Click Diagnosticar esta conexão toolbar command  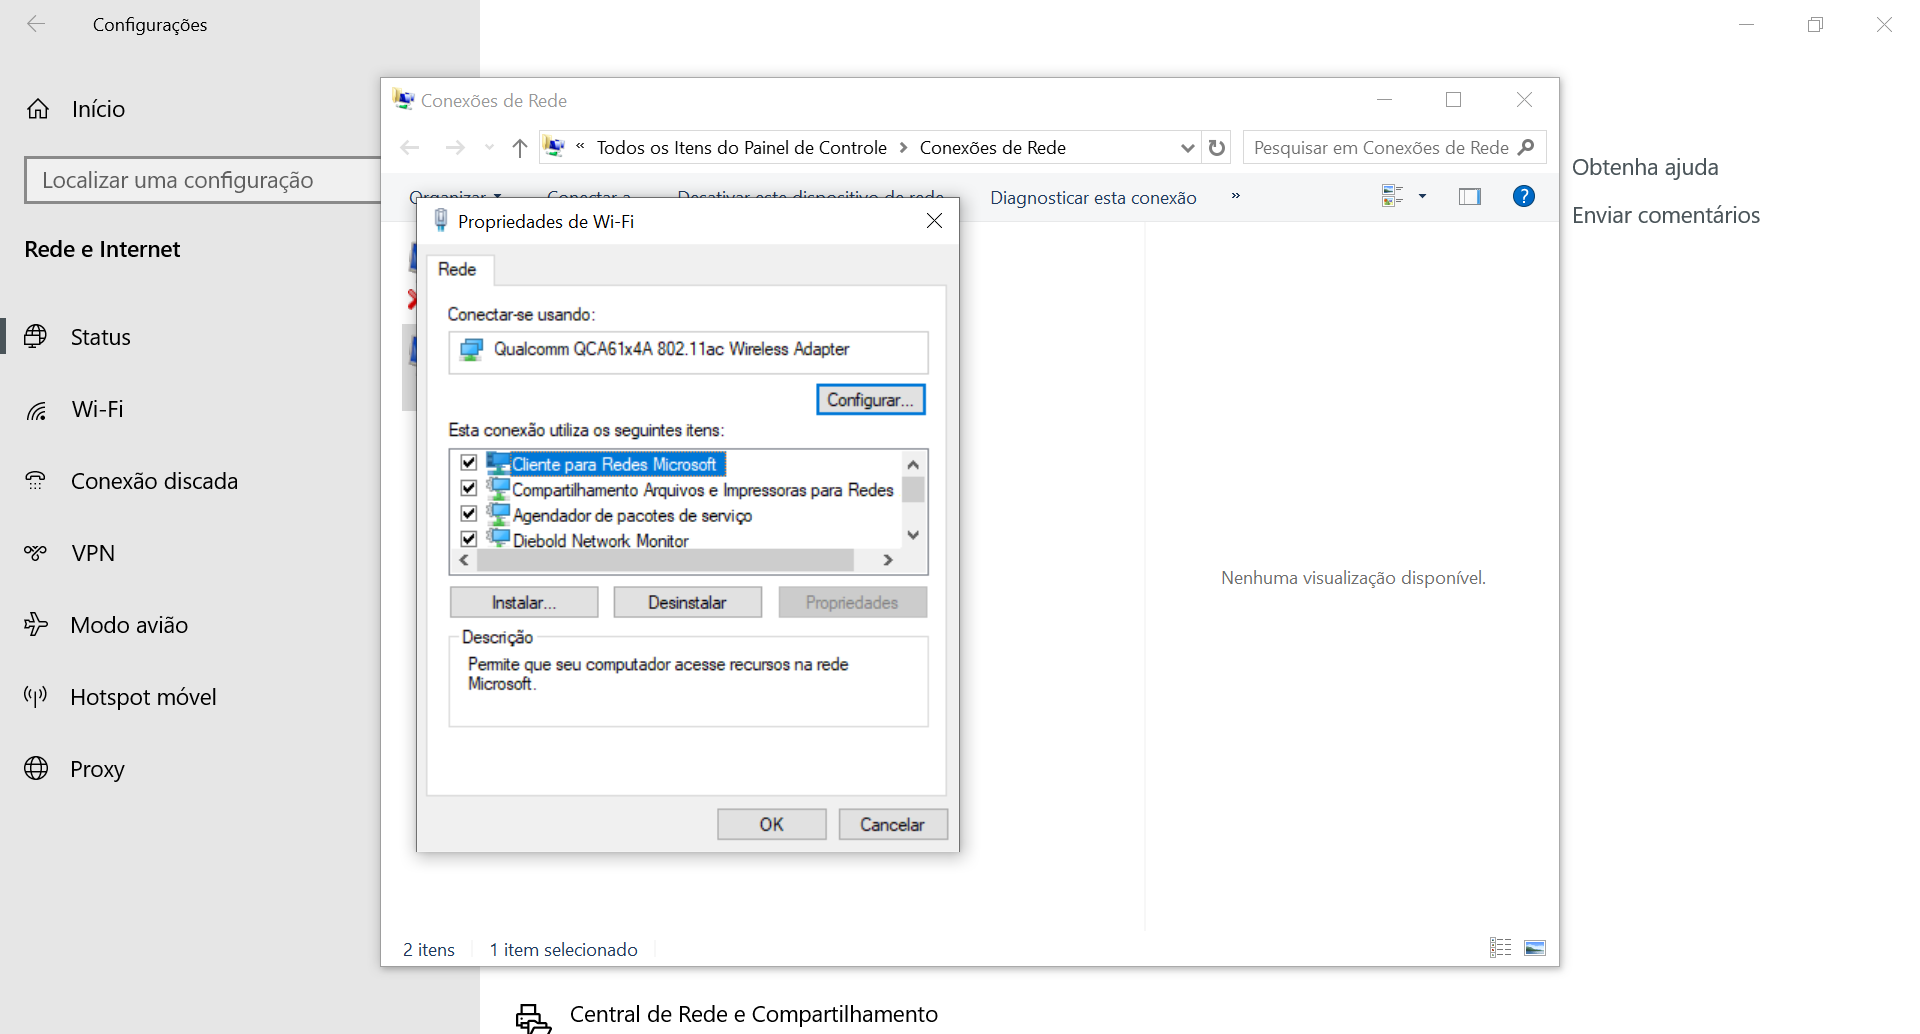point(1093,198)
